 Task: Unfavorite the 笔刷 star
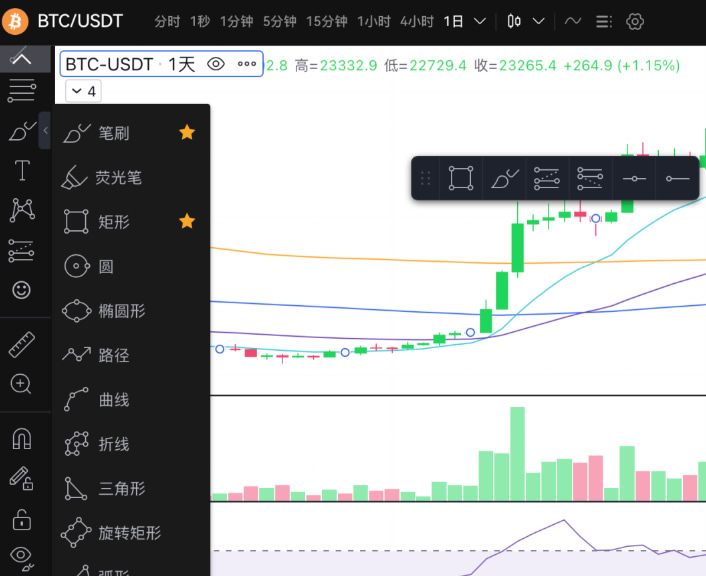tap(187, 132)
